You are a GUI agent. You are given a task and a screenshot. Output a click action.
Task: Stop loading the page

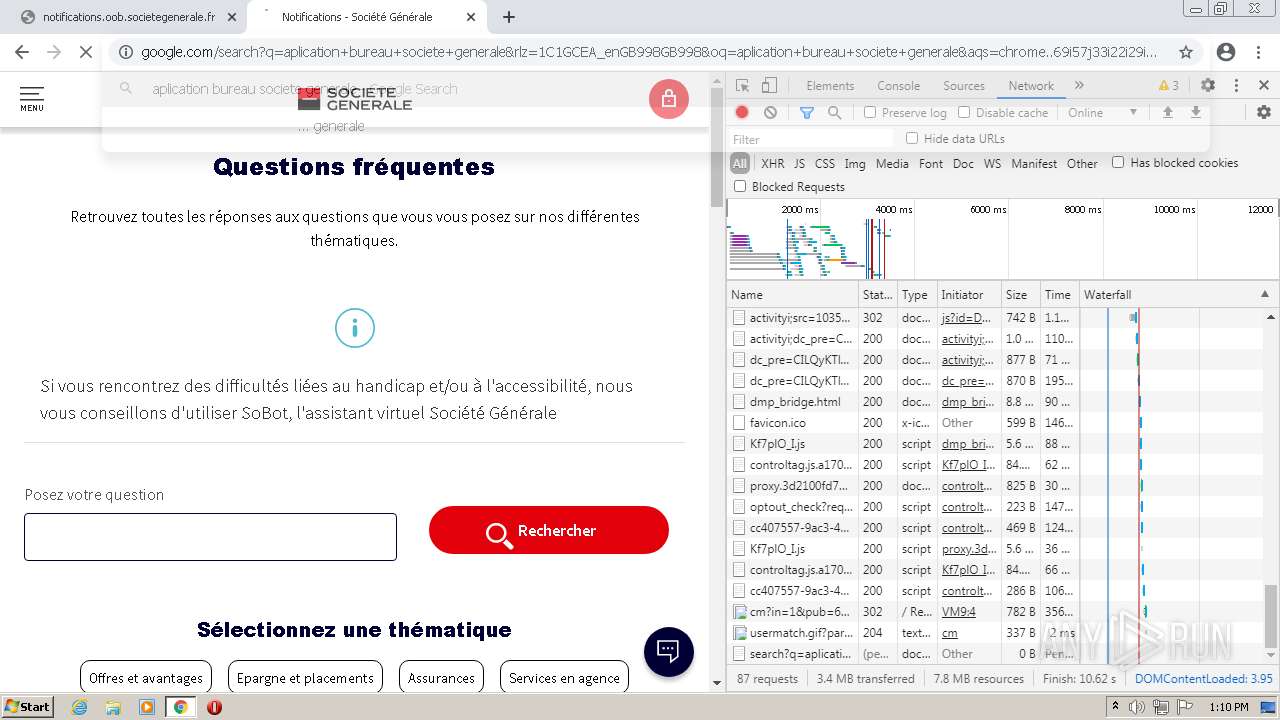point(86,52)
